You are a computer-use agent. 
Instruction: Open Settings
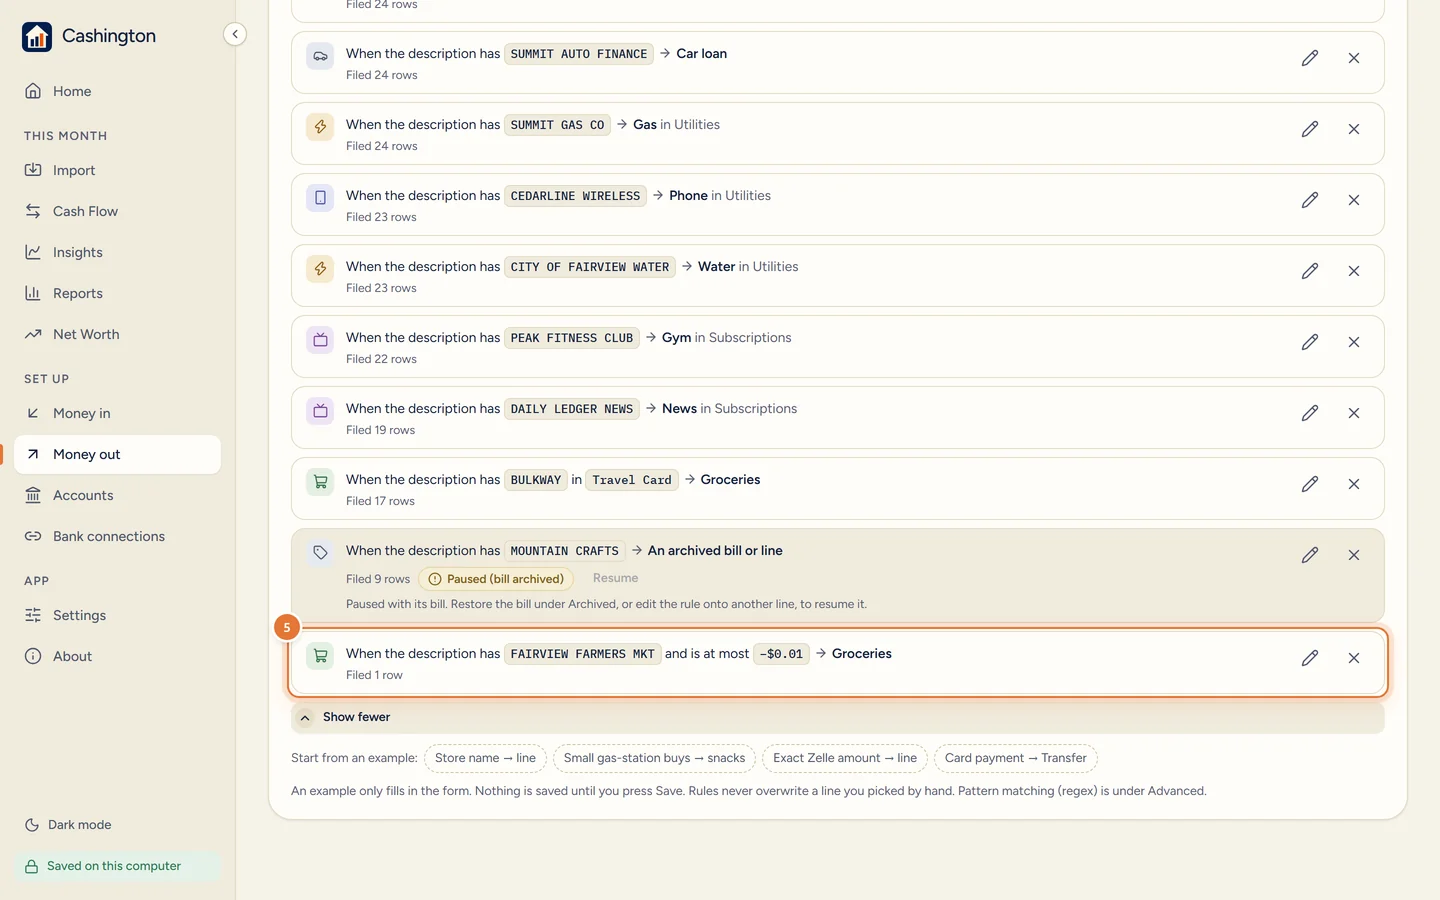[x=118, y=615]
